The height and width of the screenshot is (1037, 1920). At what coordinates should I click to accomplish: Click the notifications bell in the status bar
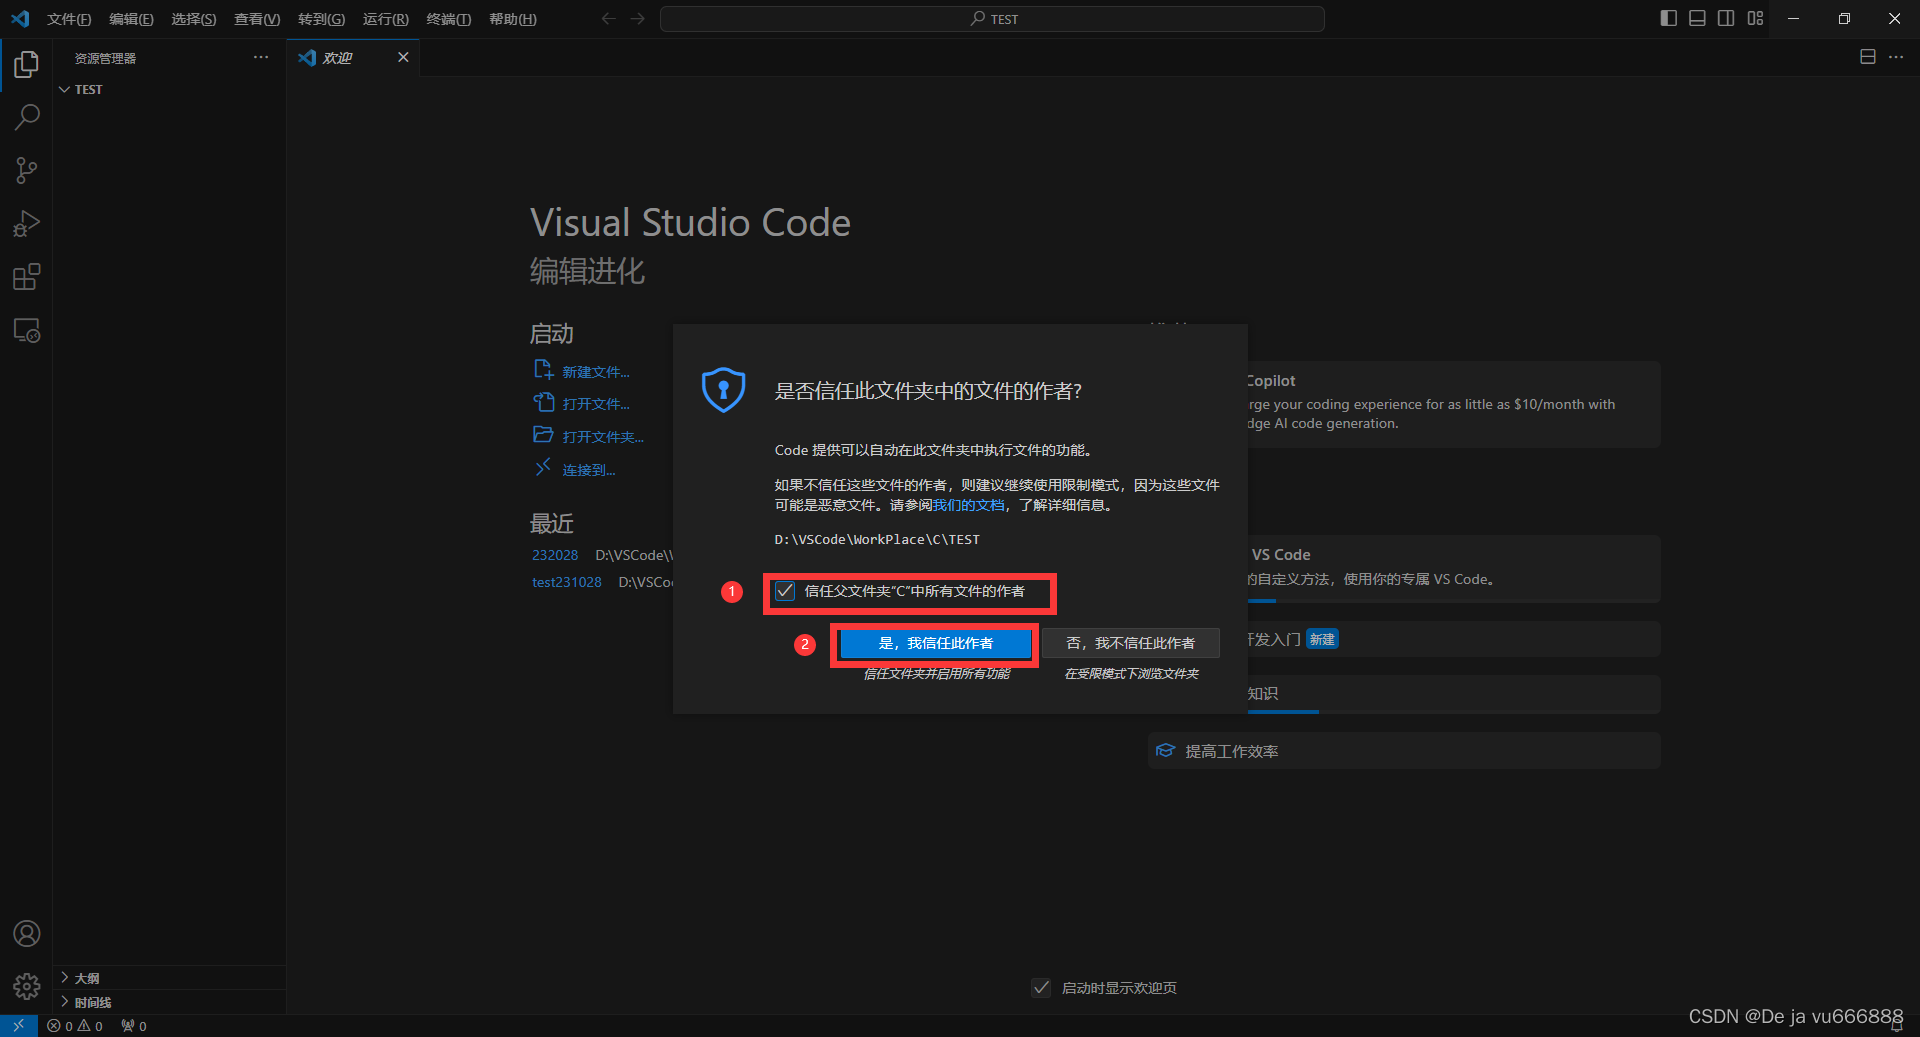click(x=1897, y=1026)
